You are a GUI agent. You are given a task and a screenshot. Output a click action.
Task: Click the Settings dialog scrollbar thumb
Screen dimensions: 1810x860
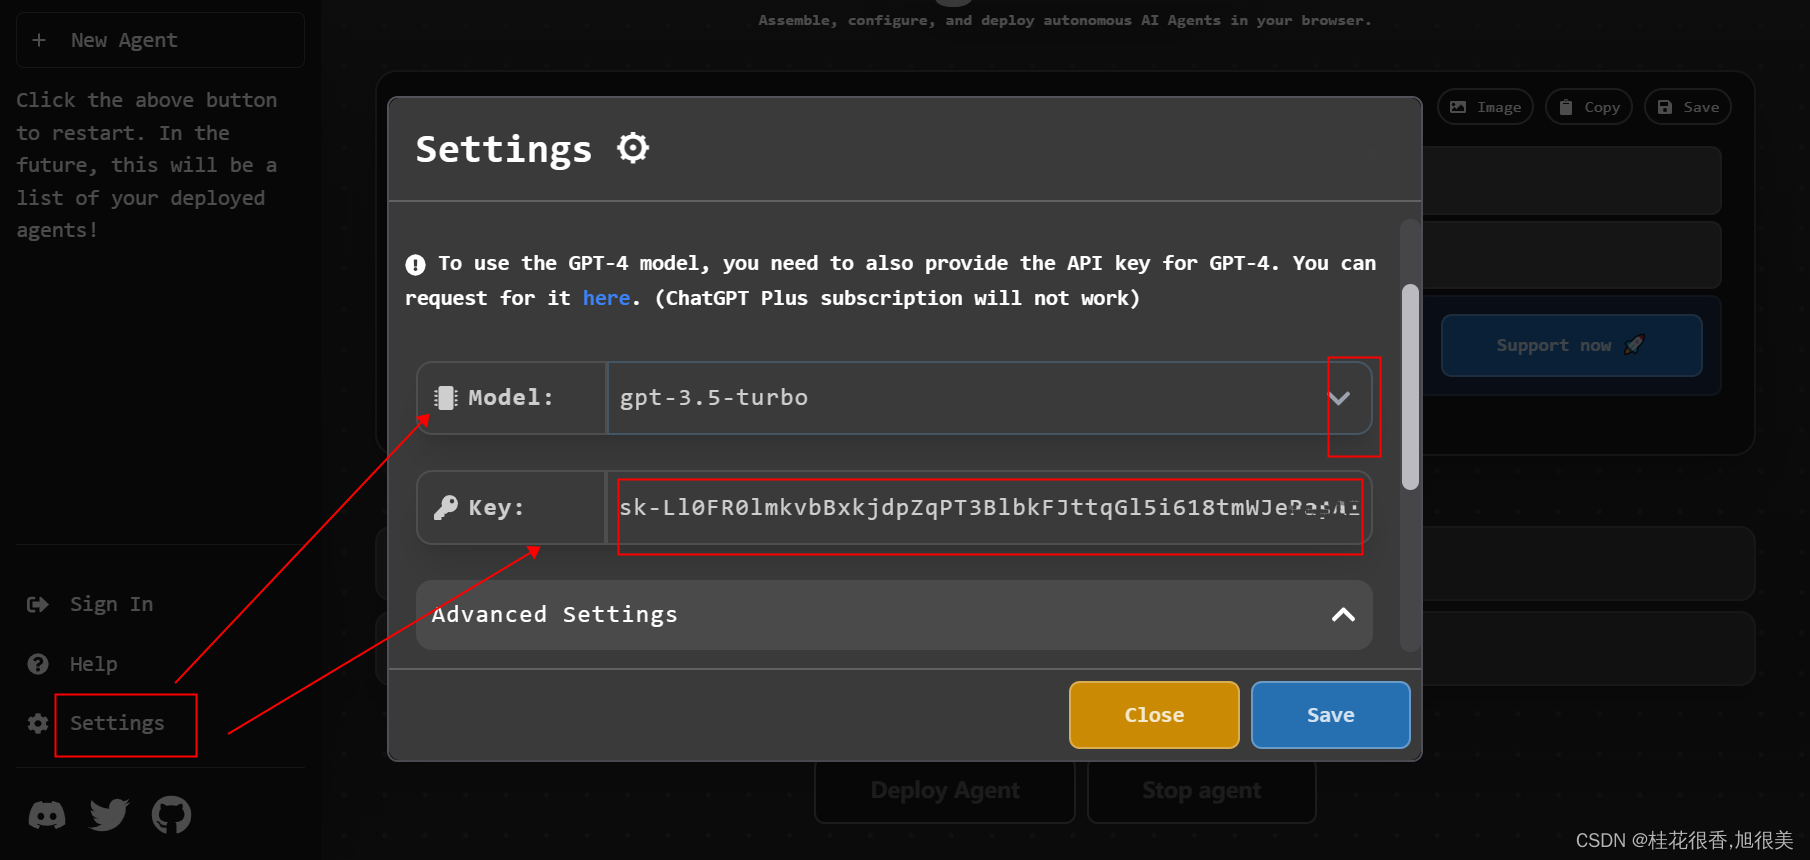[x=1410, y=387]
